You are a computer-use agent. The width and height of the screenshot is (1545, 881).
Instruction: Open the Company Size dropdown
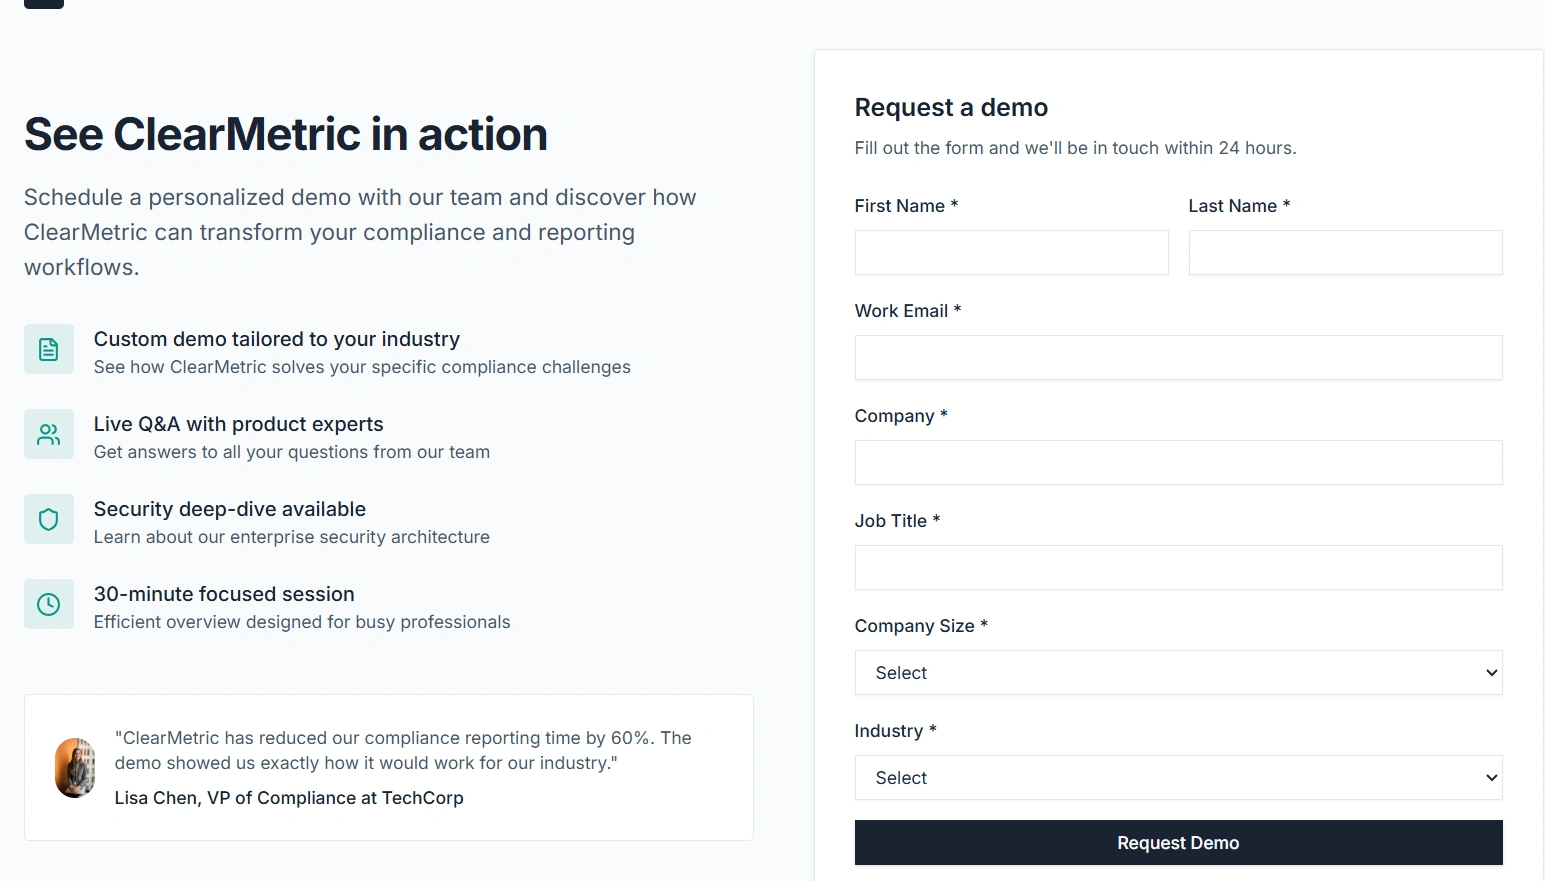(x=1177, y=673)
